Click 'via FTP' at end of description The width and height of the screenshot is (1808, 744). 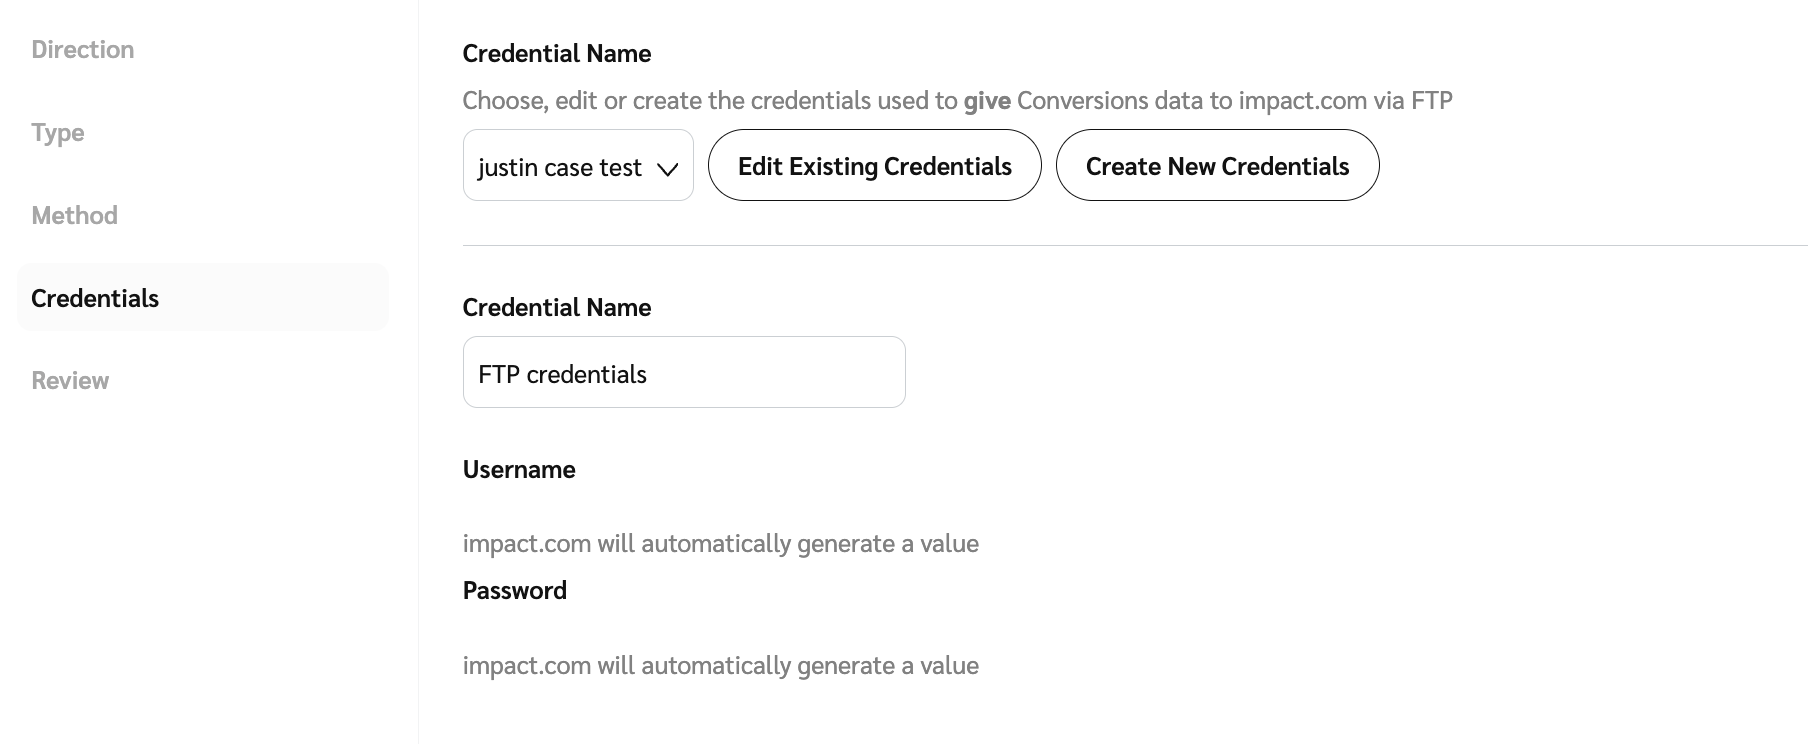pos(1413,101)
